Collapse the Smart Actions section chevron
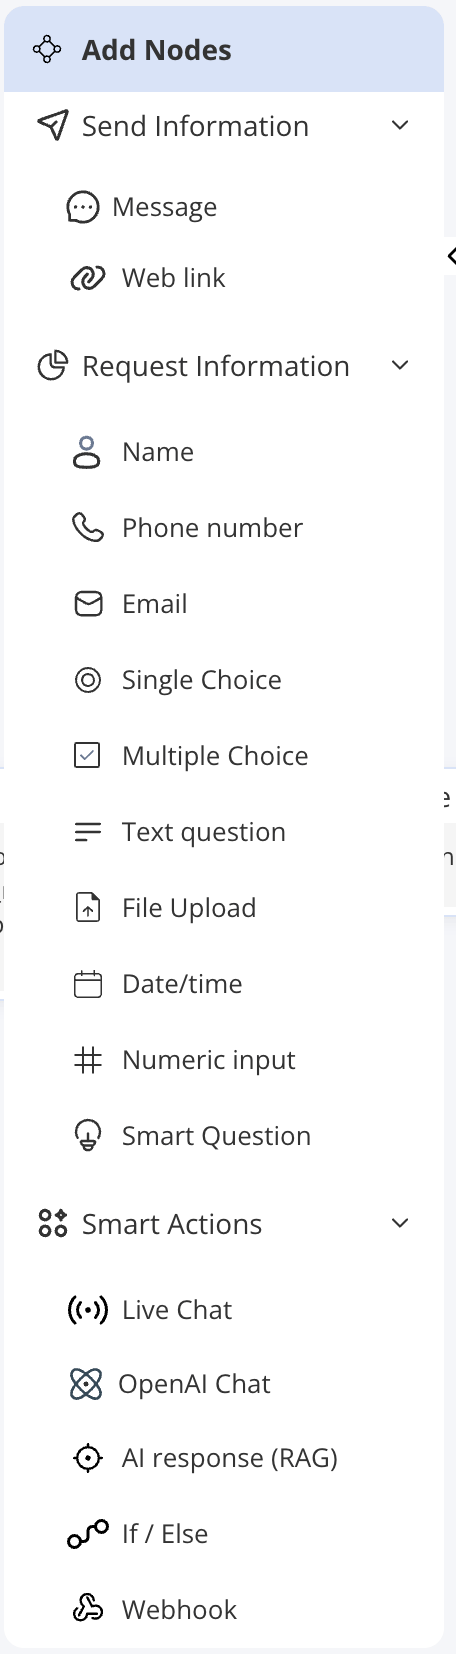The width and height of the screenshot is (456, 1654). click(x=400, y=1224)
